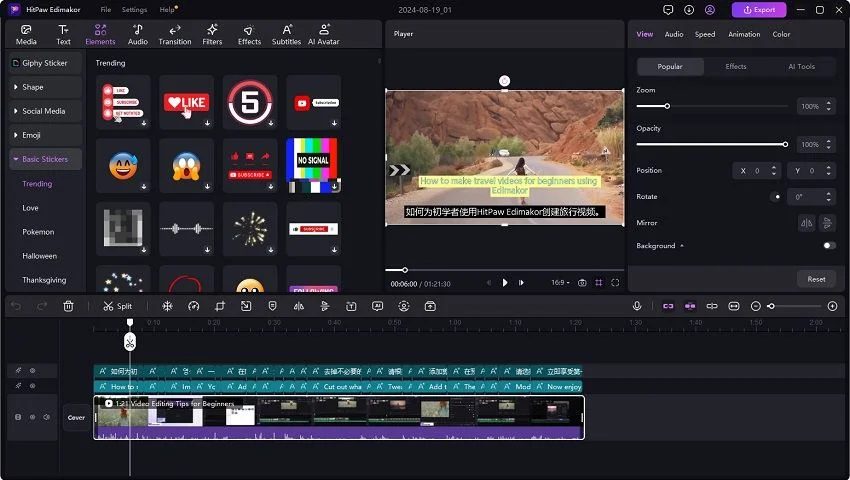Switch to the Speed tab

pos(705,34)
